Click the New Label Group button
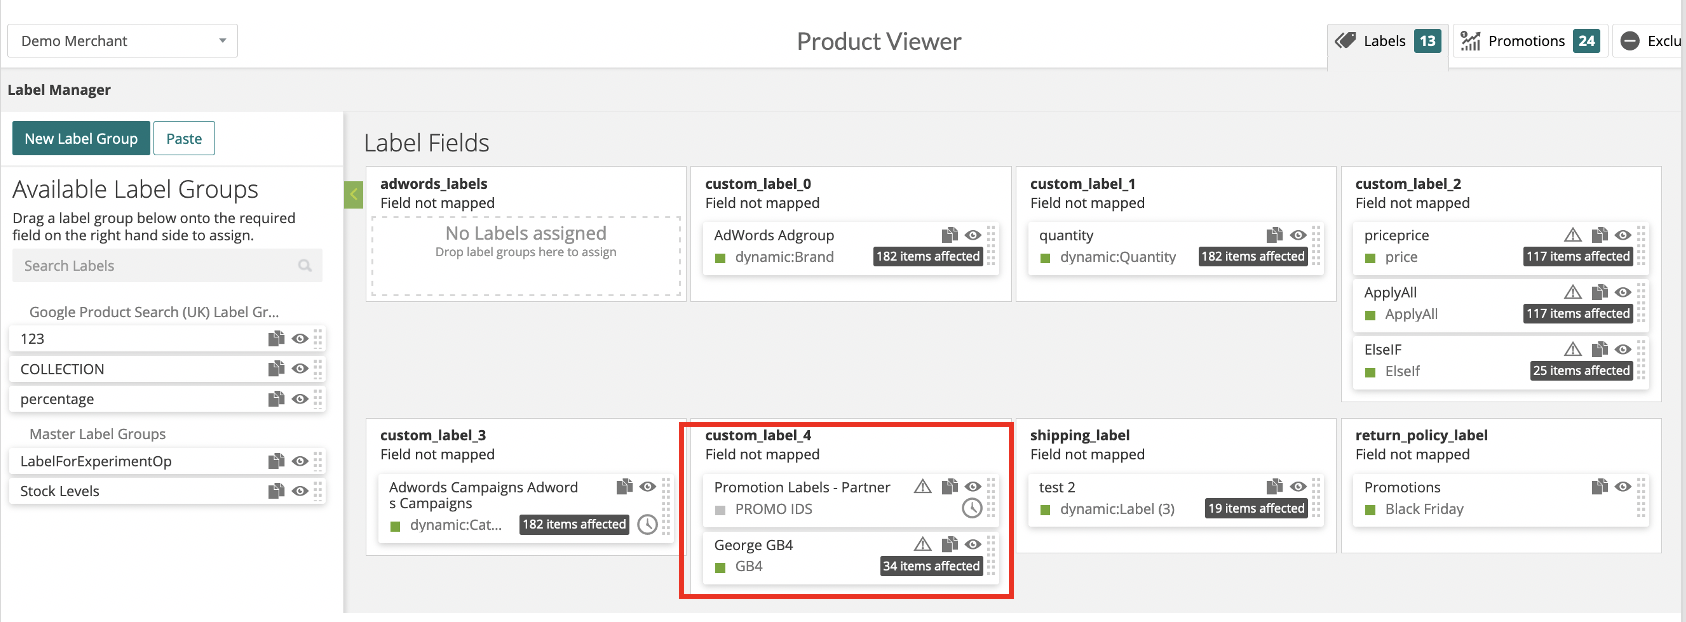Image resolution: width=1686 pixels, height=622 pixels. [81, 139]
